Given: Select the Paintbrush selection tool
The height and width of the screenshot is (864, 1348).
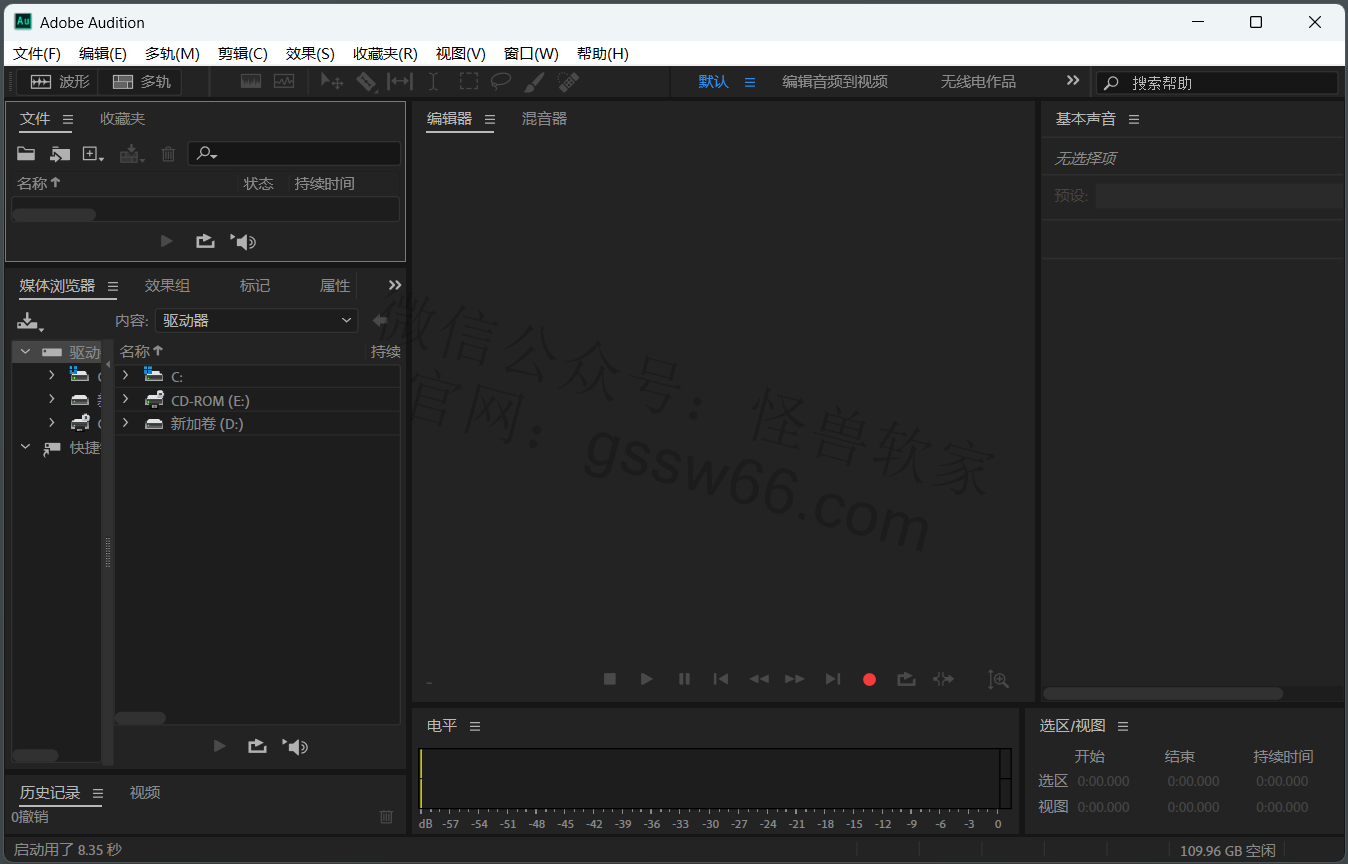Looking at the screenshot, I should click(535, 82).
